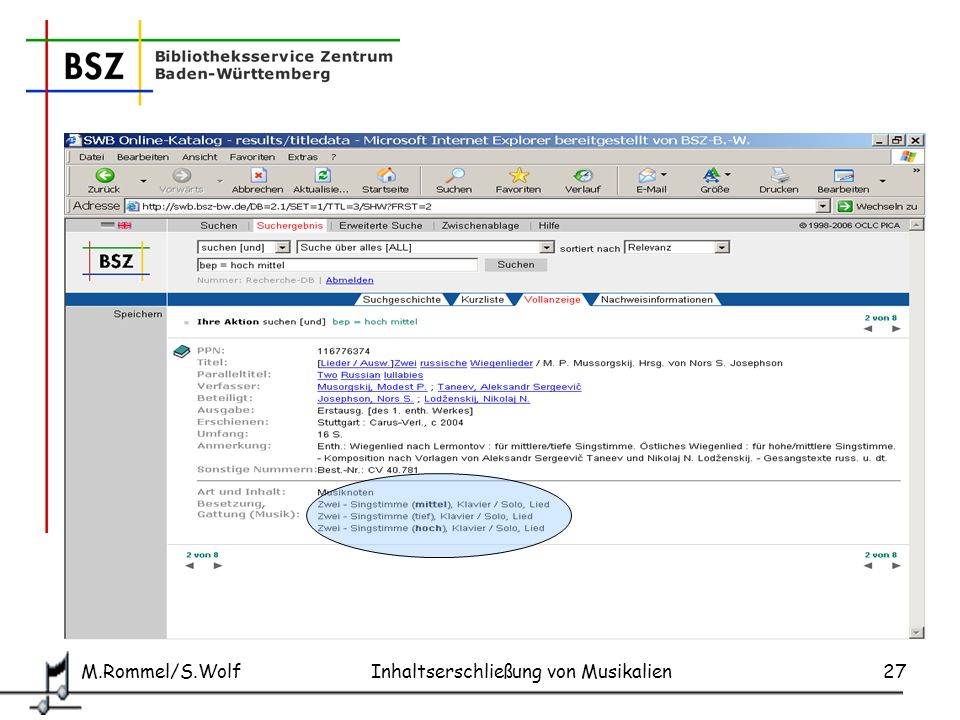Click Speichern in the left sidebar
Image resolution: width=960 pixels, height=720 pixels.
[138, 314]
